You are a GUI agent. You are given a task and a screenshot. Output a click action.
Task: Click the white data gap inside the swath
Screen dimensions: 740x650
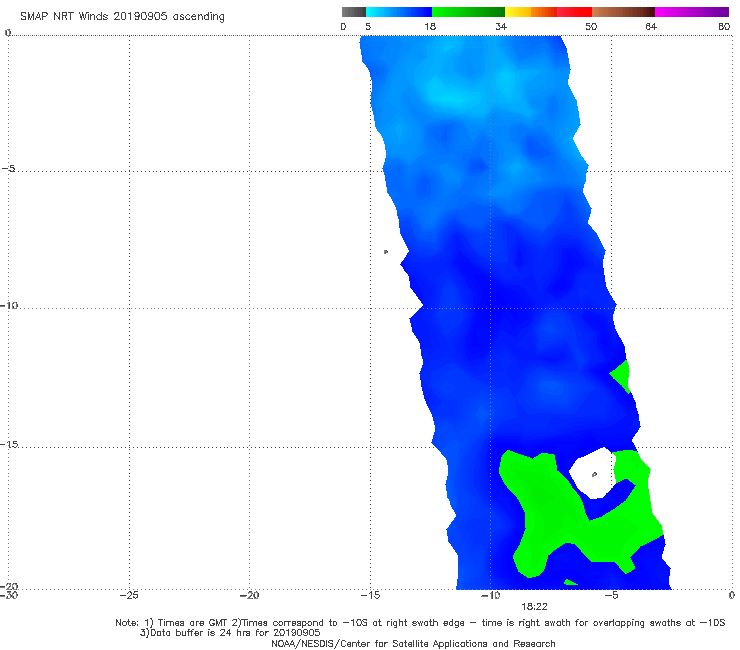pyautogui.click(x=593, y=473)
